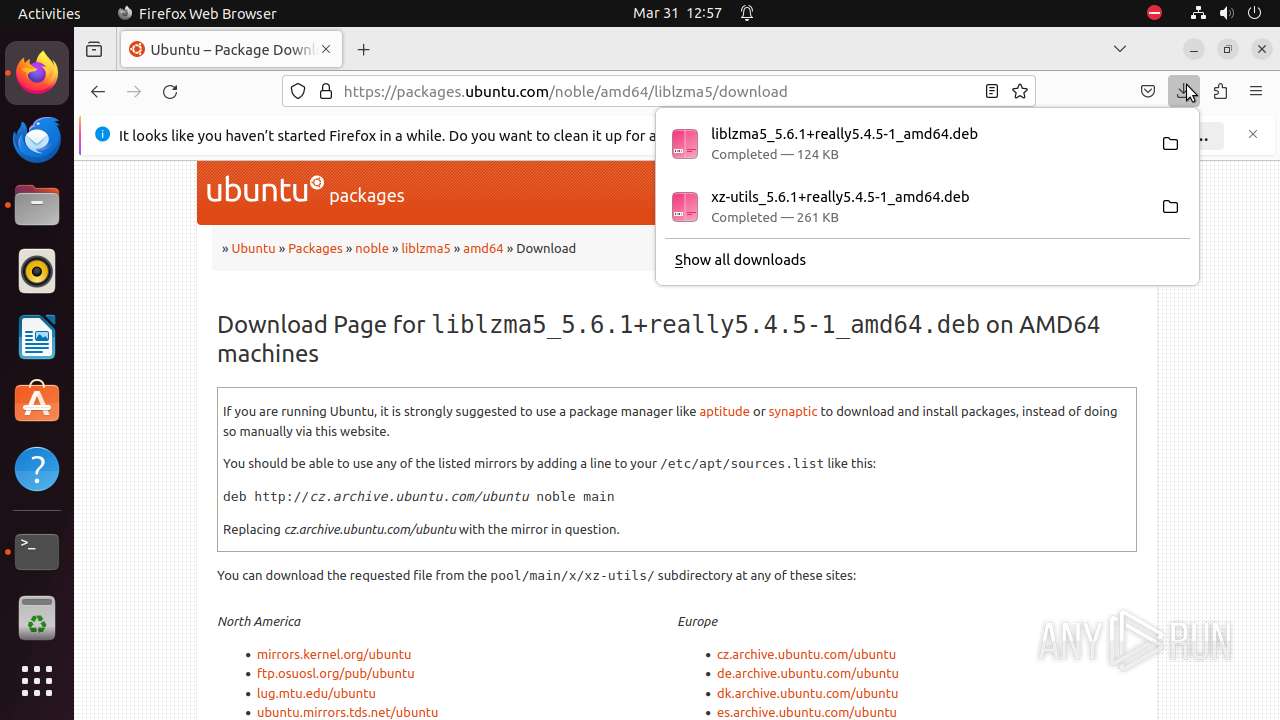Open the Files manager in the dock
This screenshot has width=1280, height=720.
37,206
